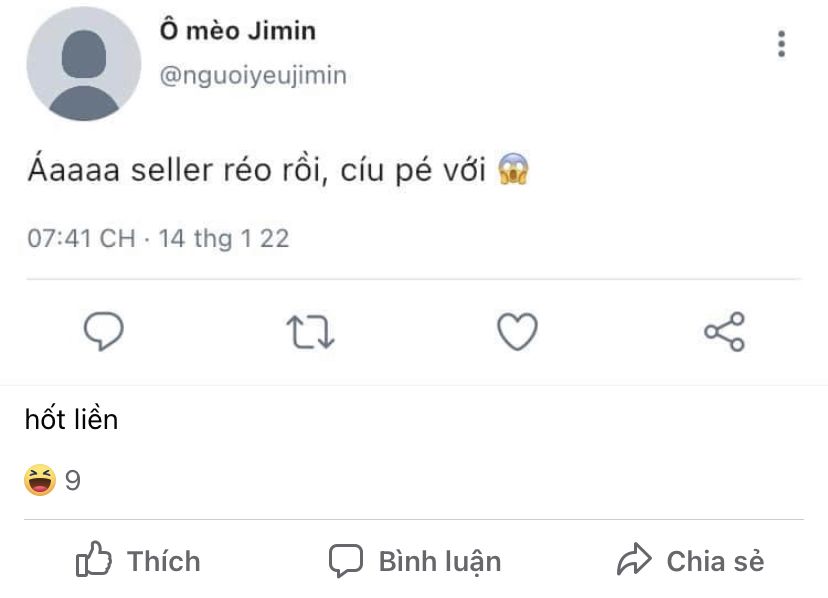Screen dimensions: 828x598
Task: Open the reactions count showing 9
Action: coord(73,481)
